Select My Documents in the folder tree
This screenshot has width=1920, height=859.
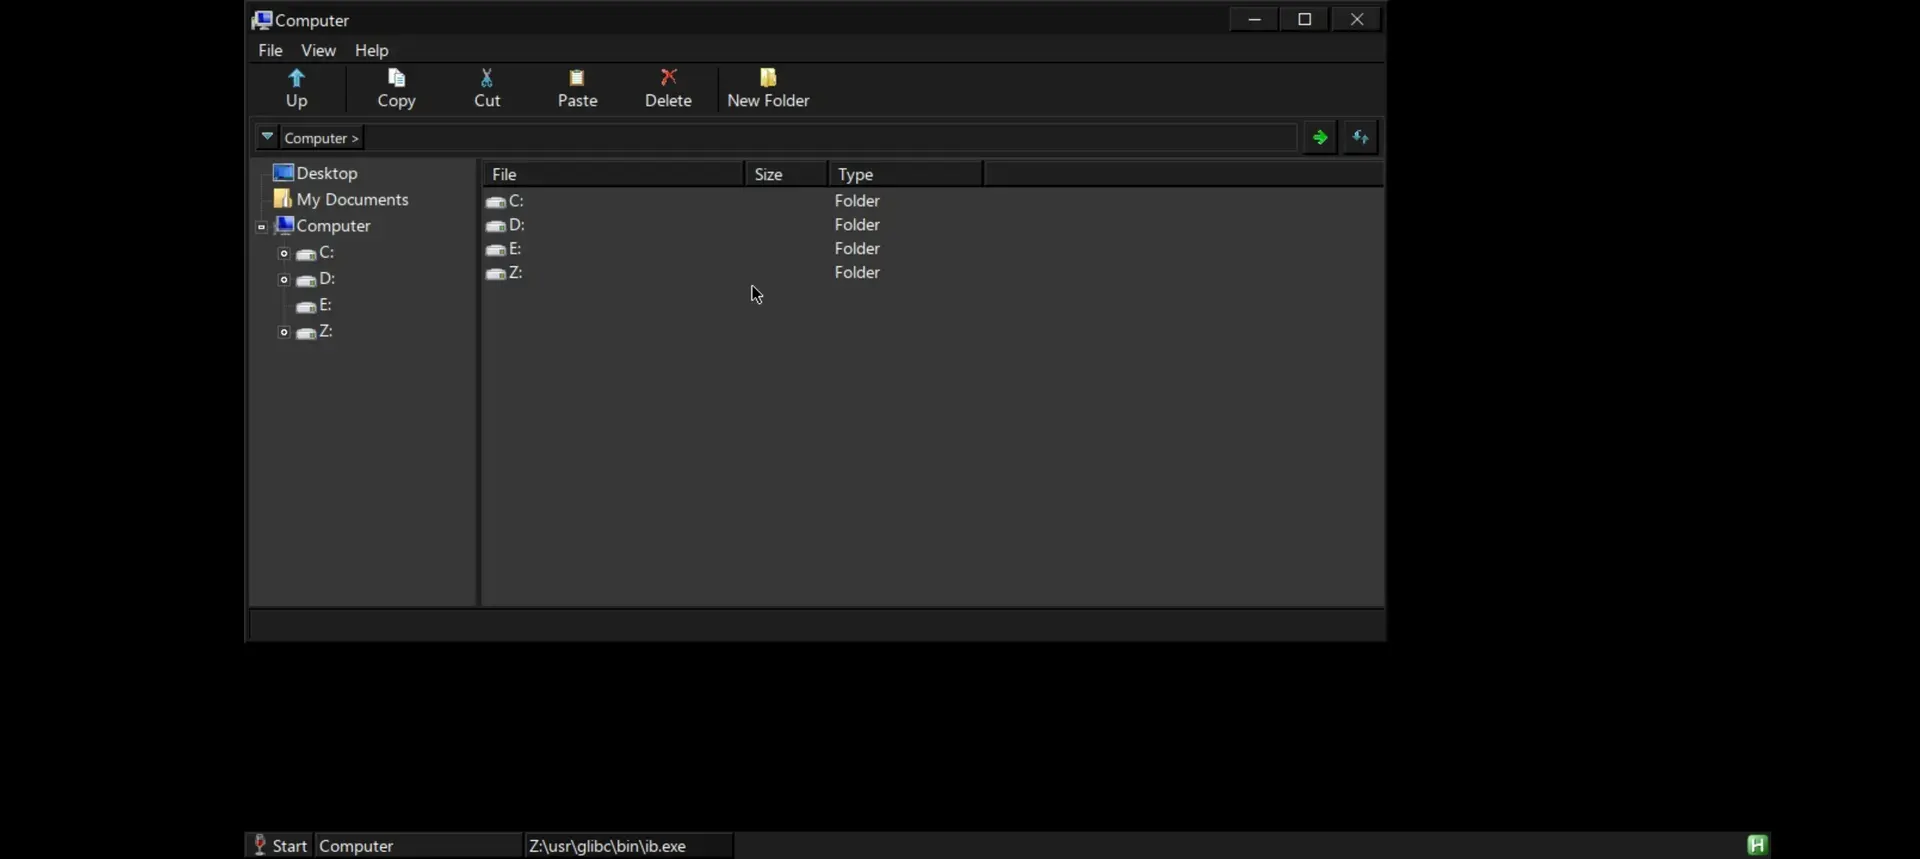click(x=352, y=199)
